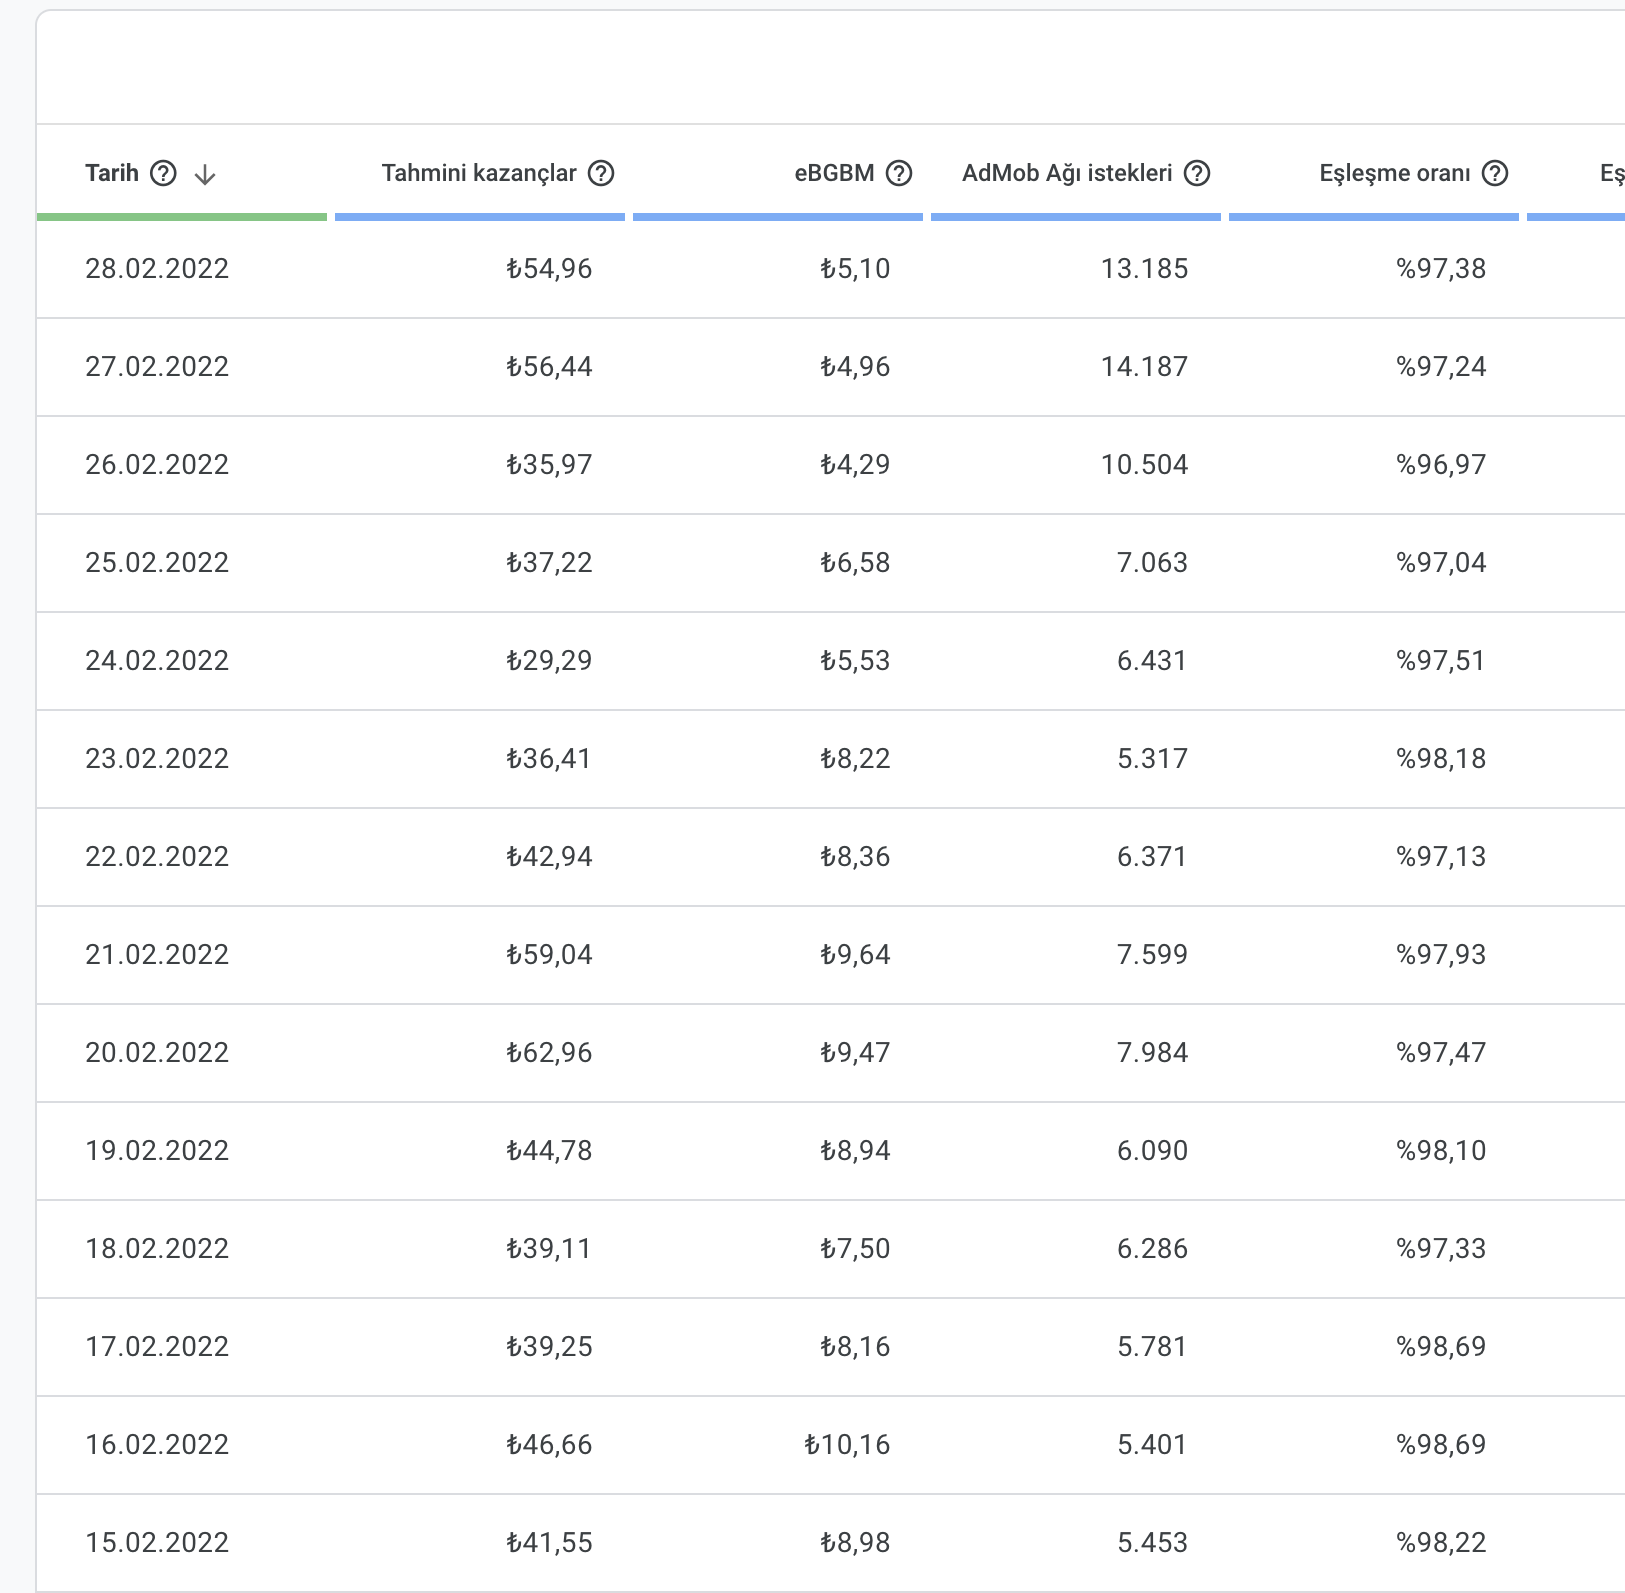
Task: Select the date 17.02.2022
Action: tap(157, 1347)
